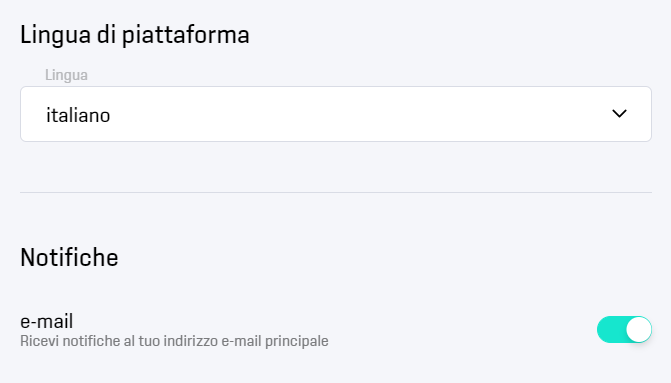Click the horizontal divider between sections
Screen dimensions: 671x383
(336, 193)
